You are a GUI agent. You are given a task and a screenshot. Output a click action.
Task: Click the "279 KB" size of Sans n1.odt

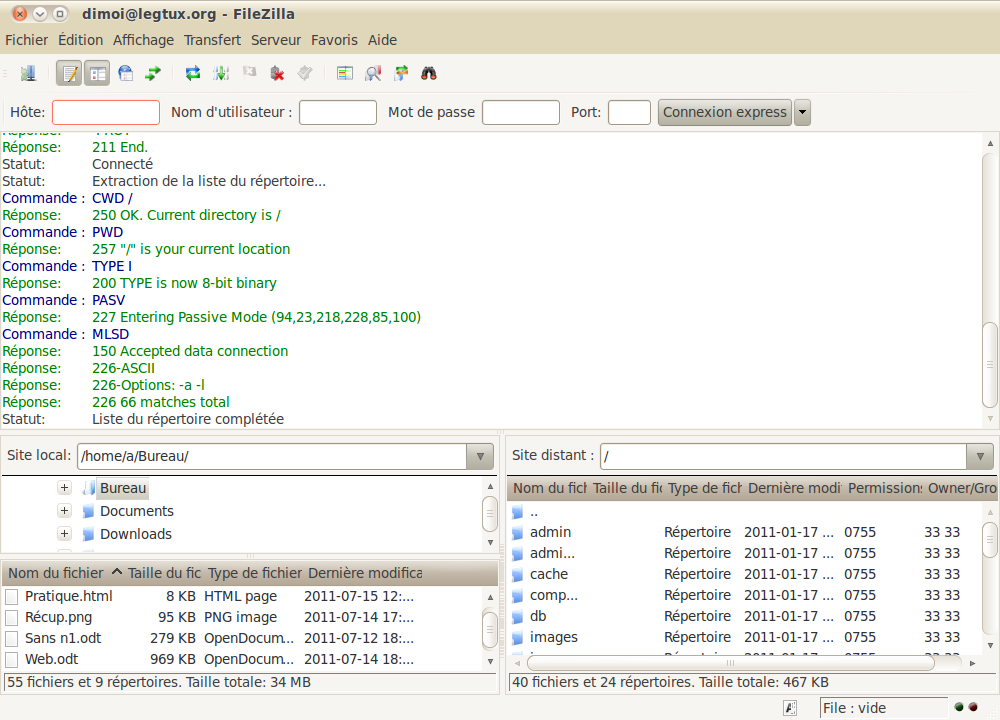coord(173,638)
